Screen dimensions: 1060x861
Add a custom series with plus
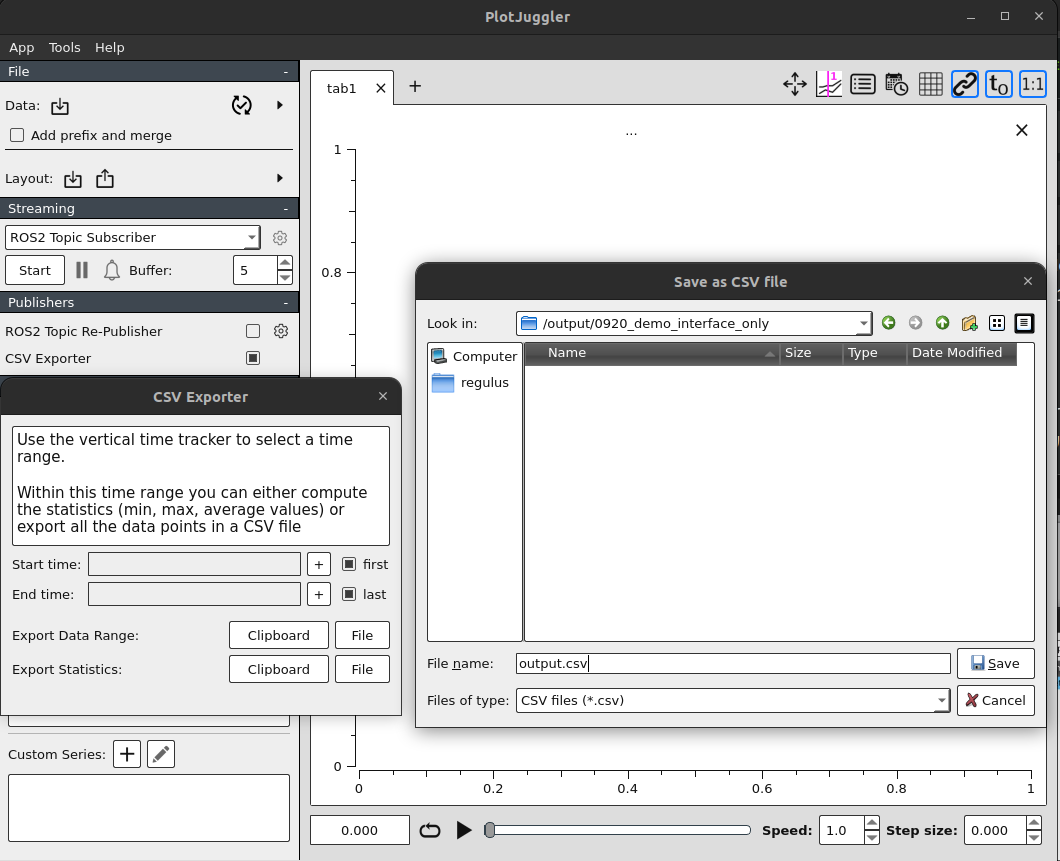coord(127,754)
